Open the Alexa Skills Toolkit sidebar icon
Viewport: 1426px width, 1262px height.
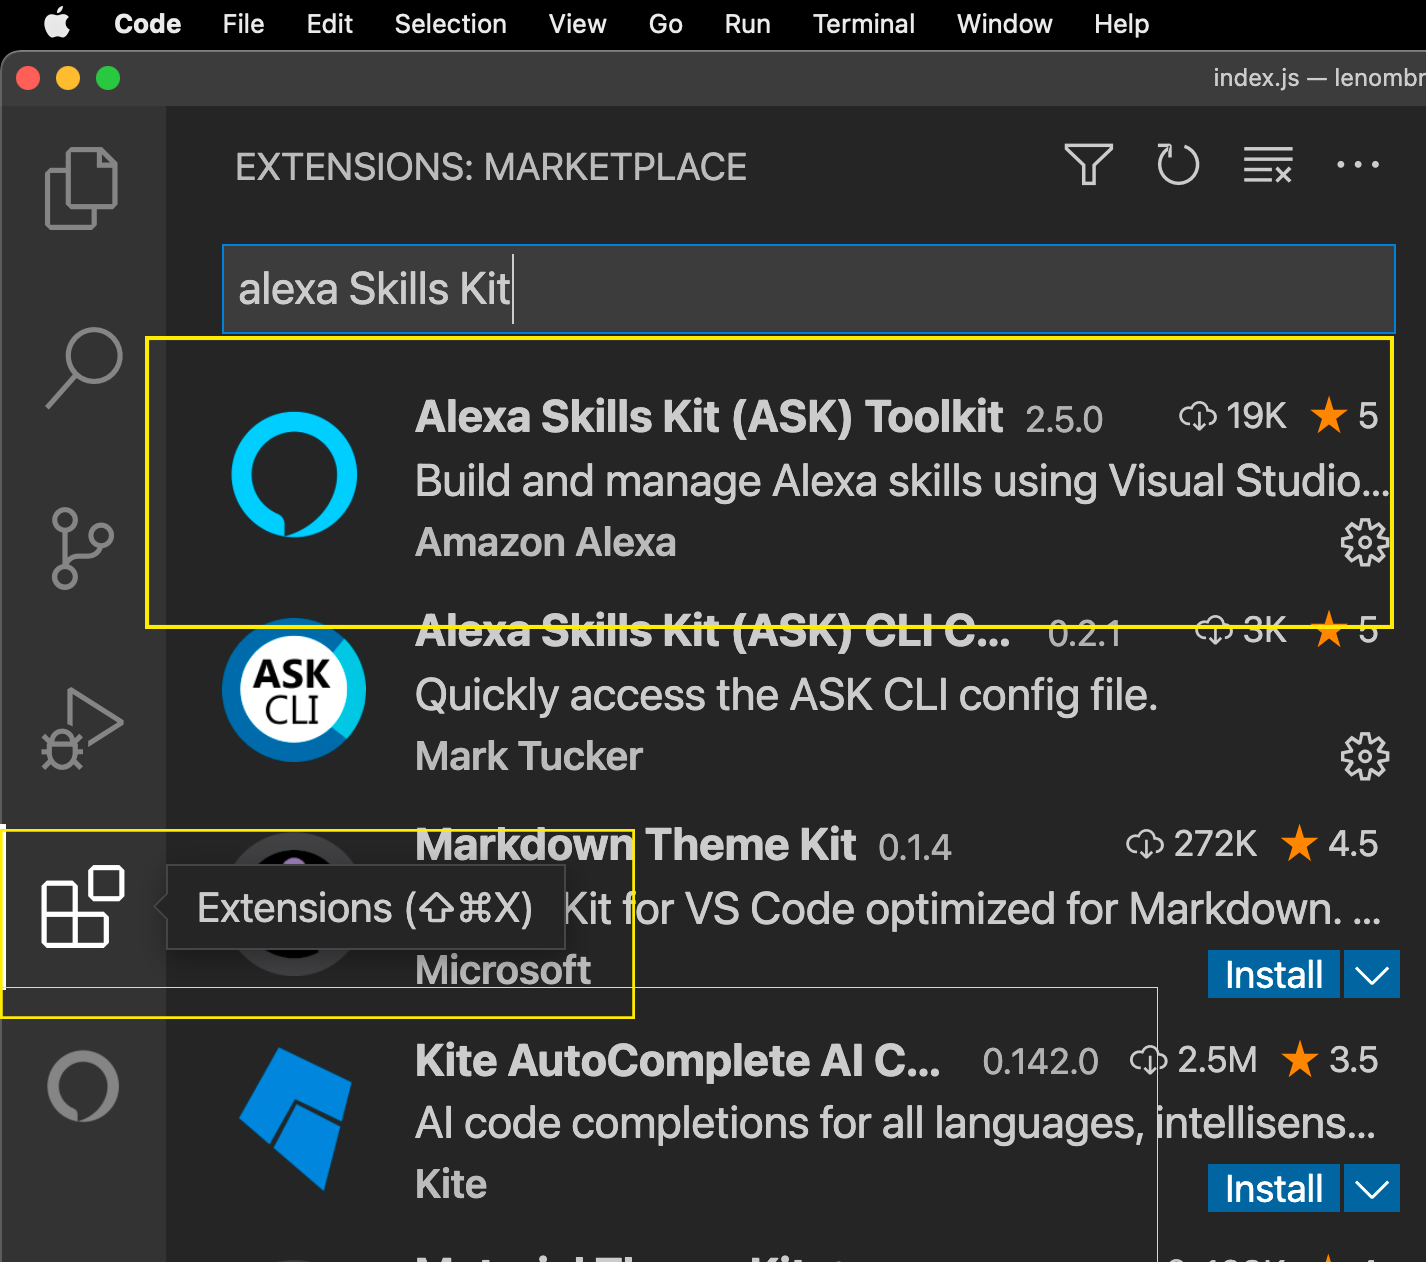tap(80, 1087)
